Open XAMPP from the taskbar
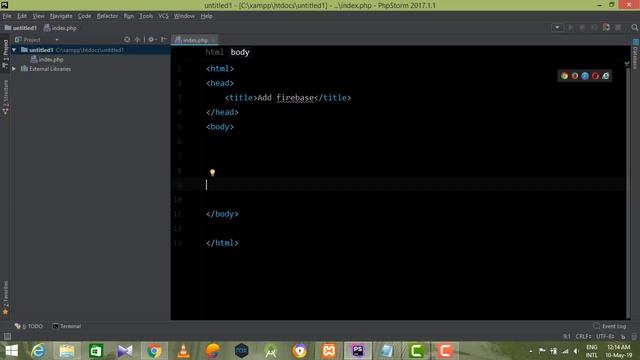The image size is (640, 360). [329, 351]
